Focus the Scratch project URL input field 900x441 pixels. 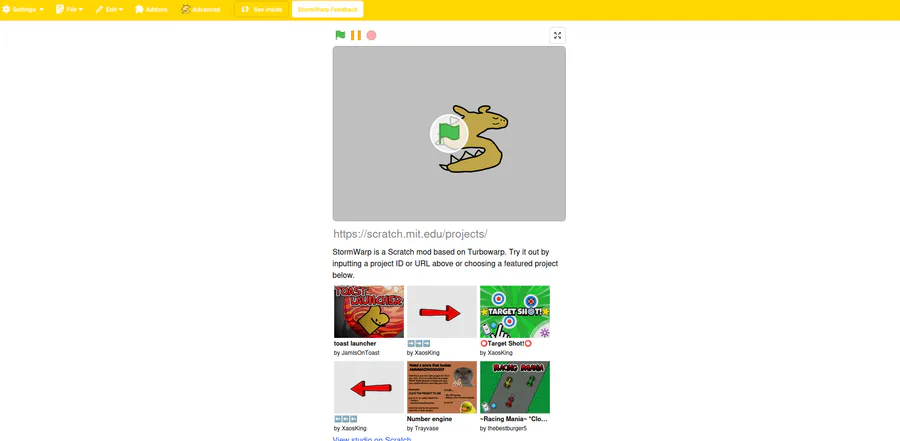tap(449, 234)
